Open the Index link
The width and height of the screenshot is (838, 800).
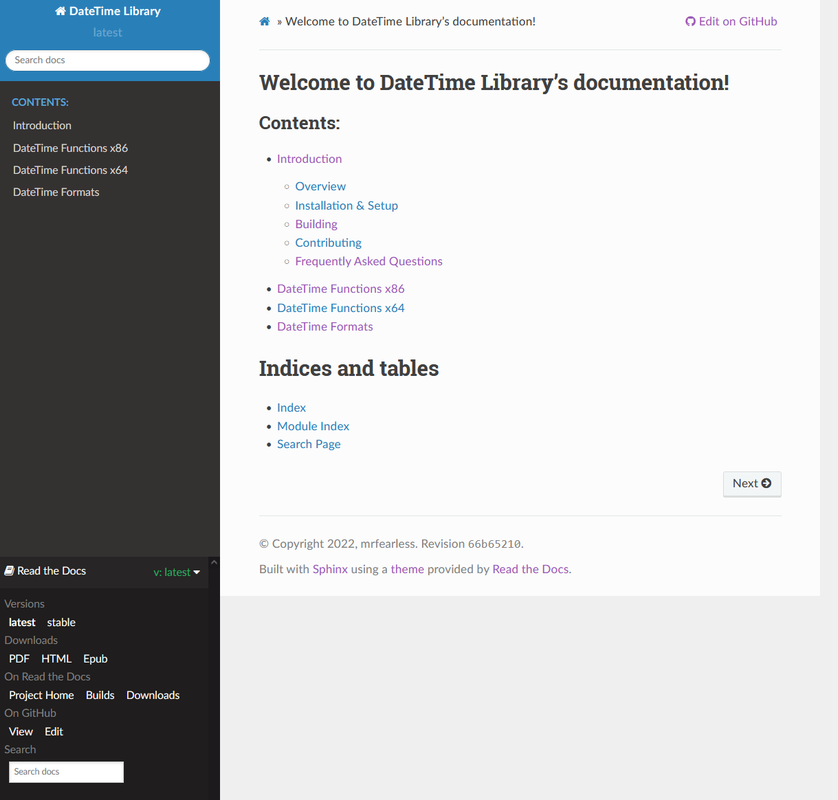[x=291, y=408]
